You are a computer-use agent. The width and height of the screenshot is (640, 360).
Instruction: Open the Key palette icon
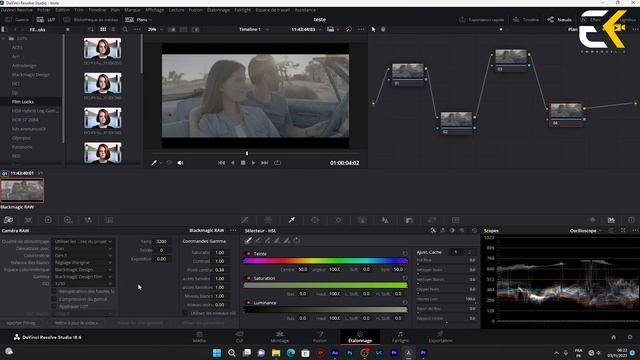click(409, 220)
